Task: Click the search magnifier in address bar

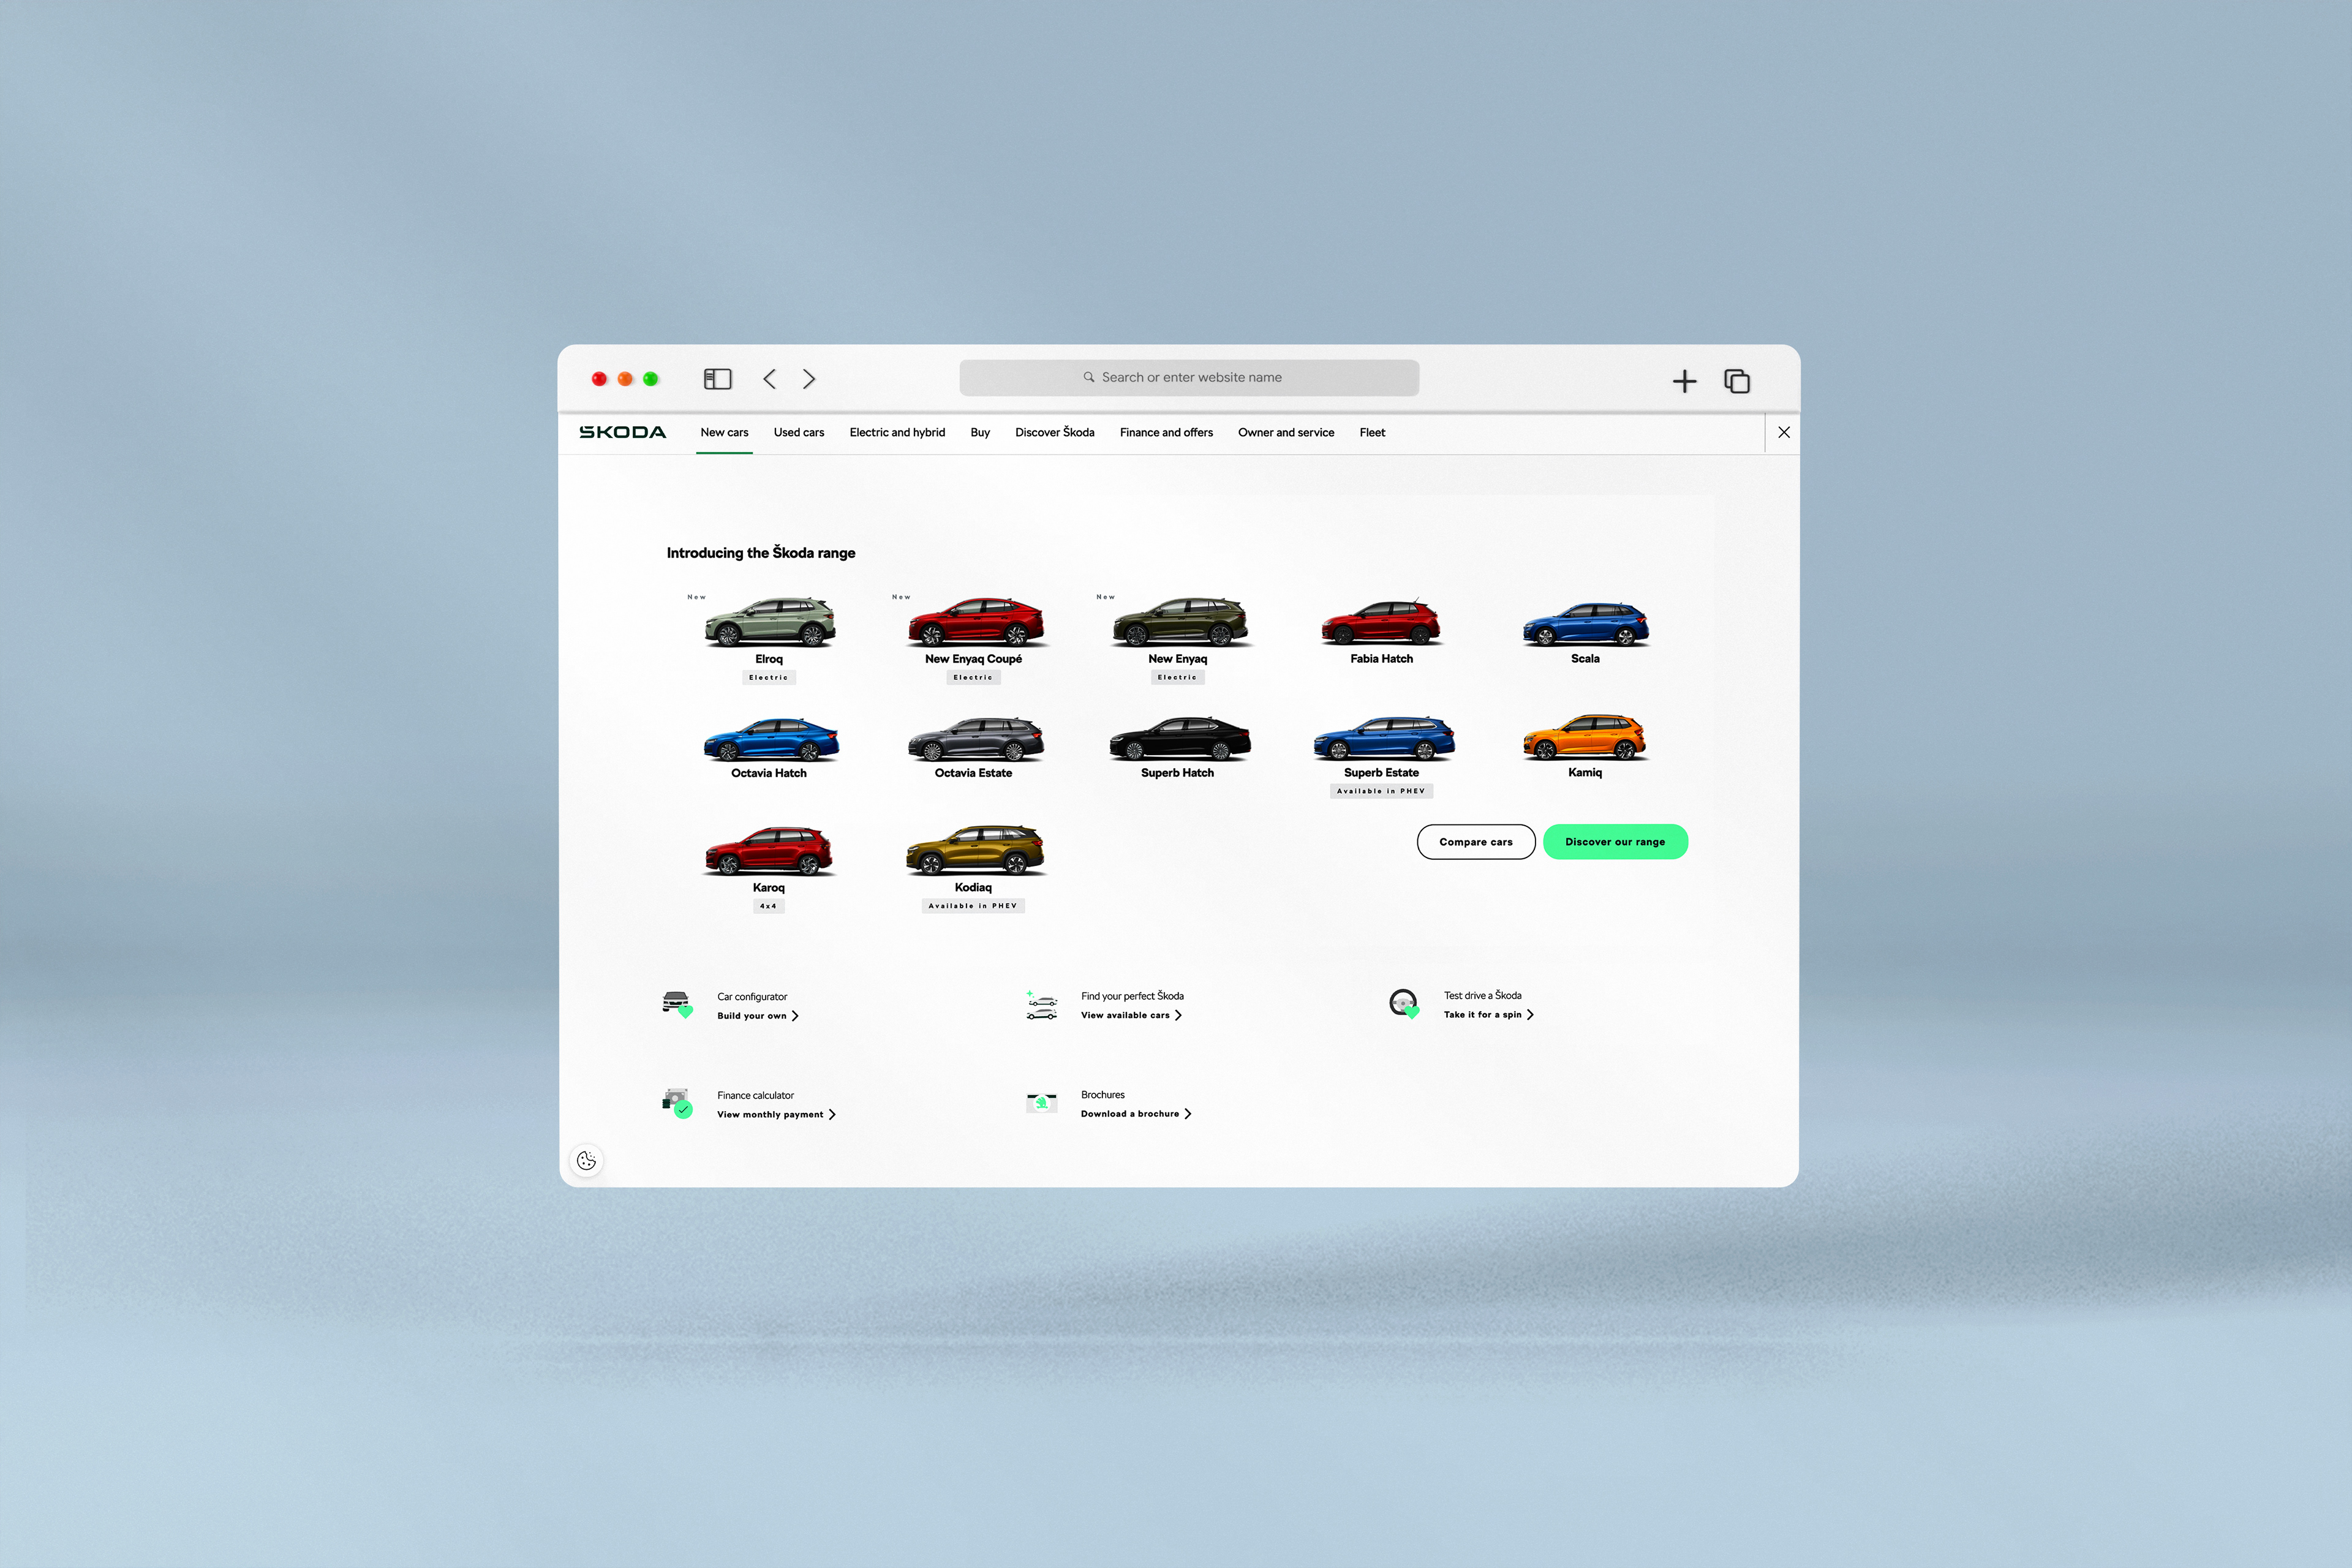Action: (1089, 377)
